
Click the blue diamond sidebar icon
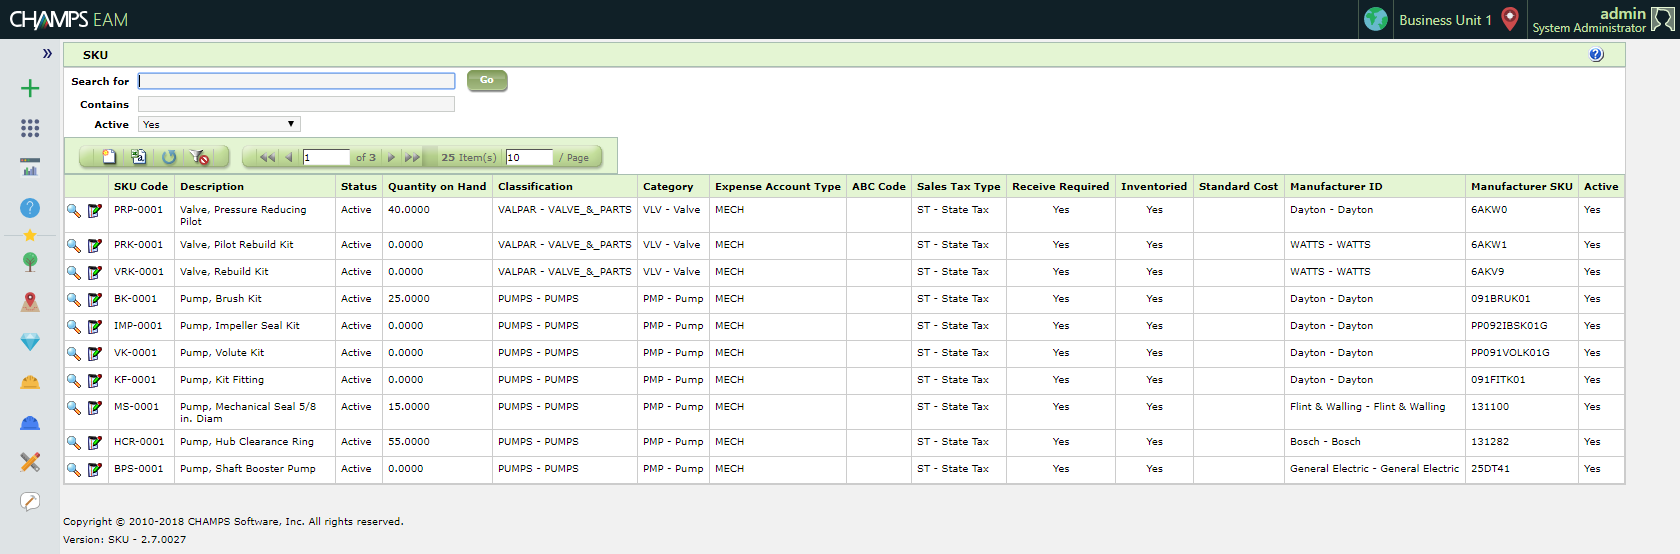pyautogui.click(x=30, y=342)
